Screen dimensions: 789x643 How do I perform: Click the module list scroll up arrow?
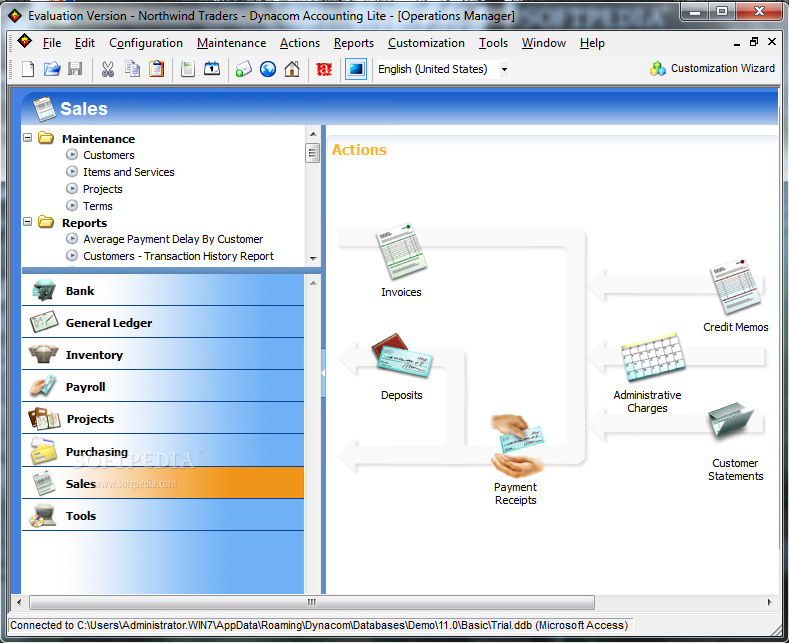[x=313, y=283]
